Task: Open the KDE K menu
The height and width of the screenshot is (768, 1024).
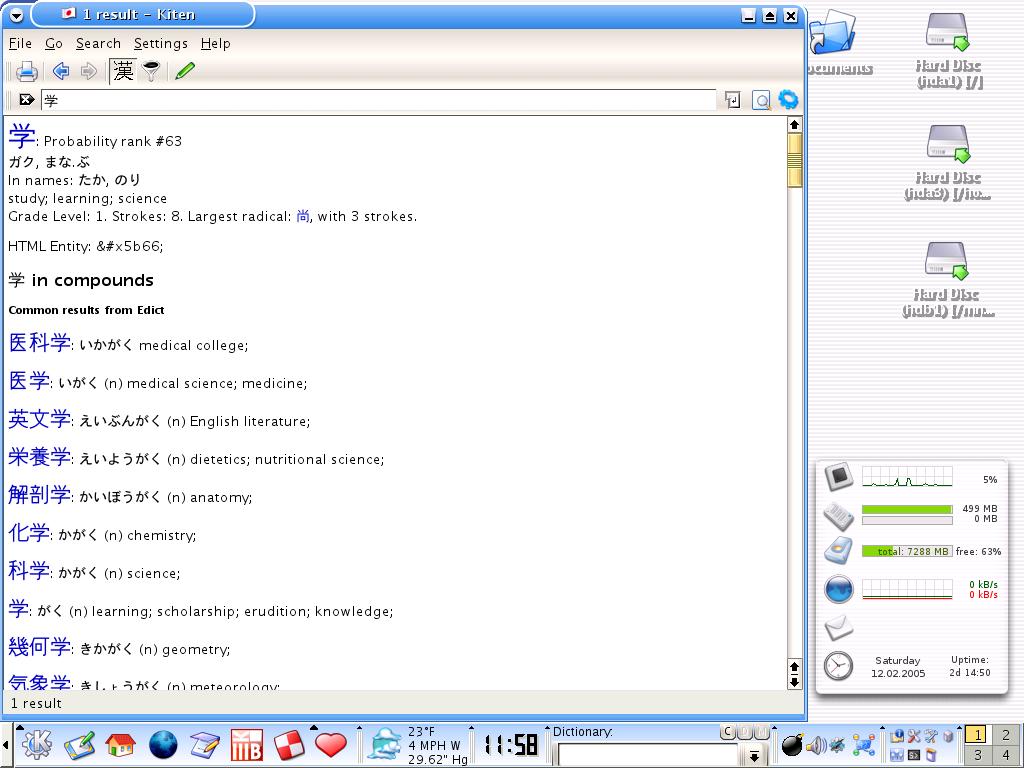Action: (x=36, y=745)
